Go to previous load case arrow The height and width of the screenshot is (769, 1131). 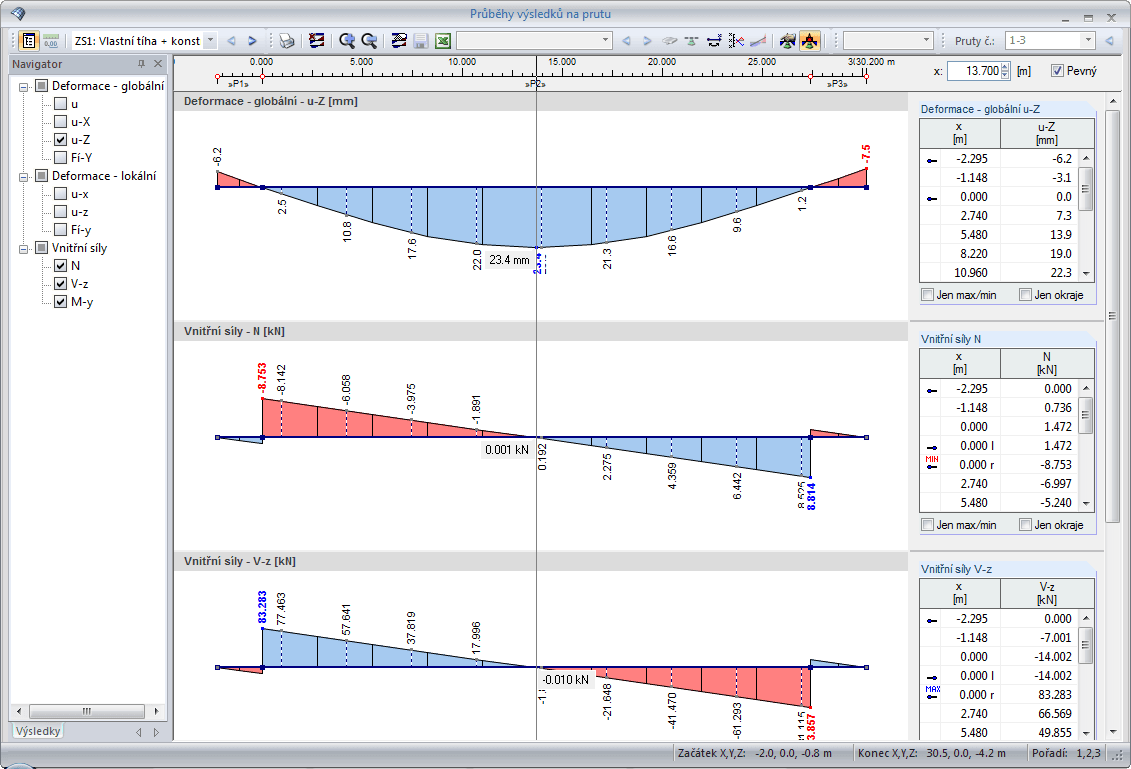[x=232, y=41]
